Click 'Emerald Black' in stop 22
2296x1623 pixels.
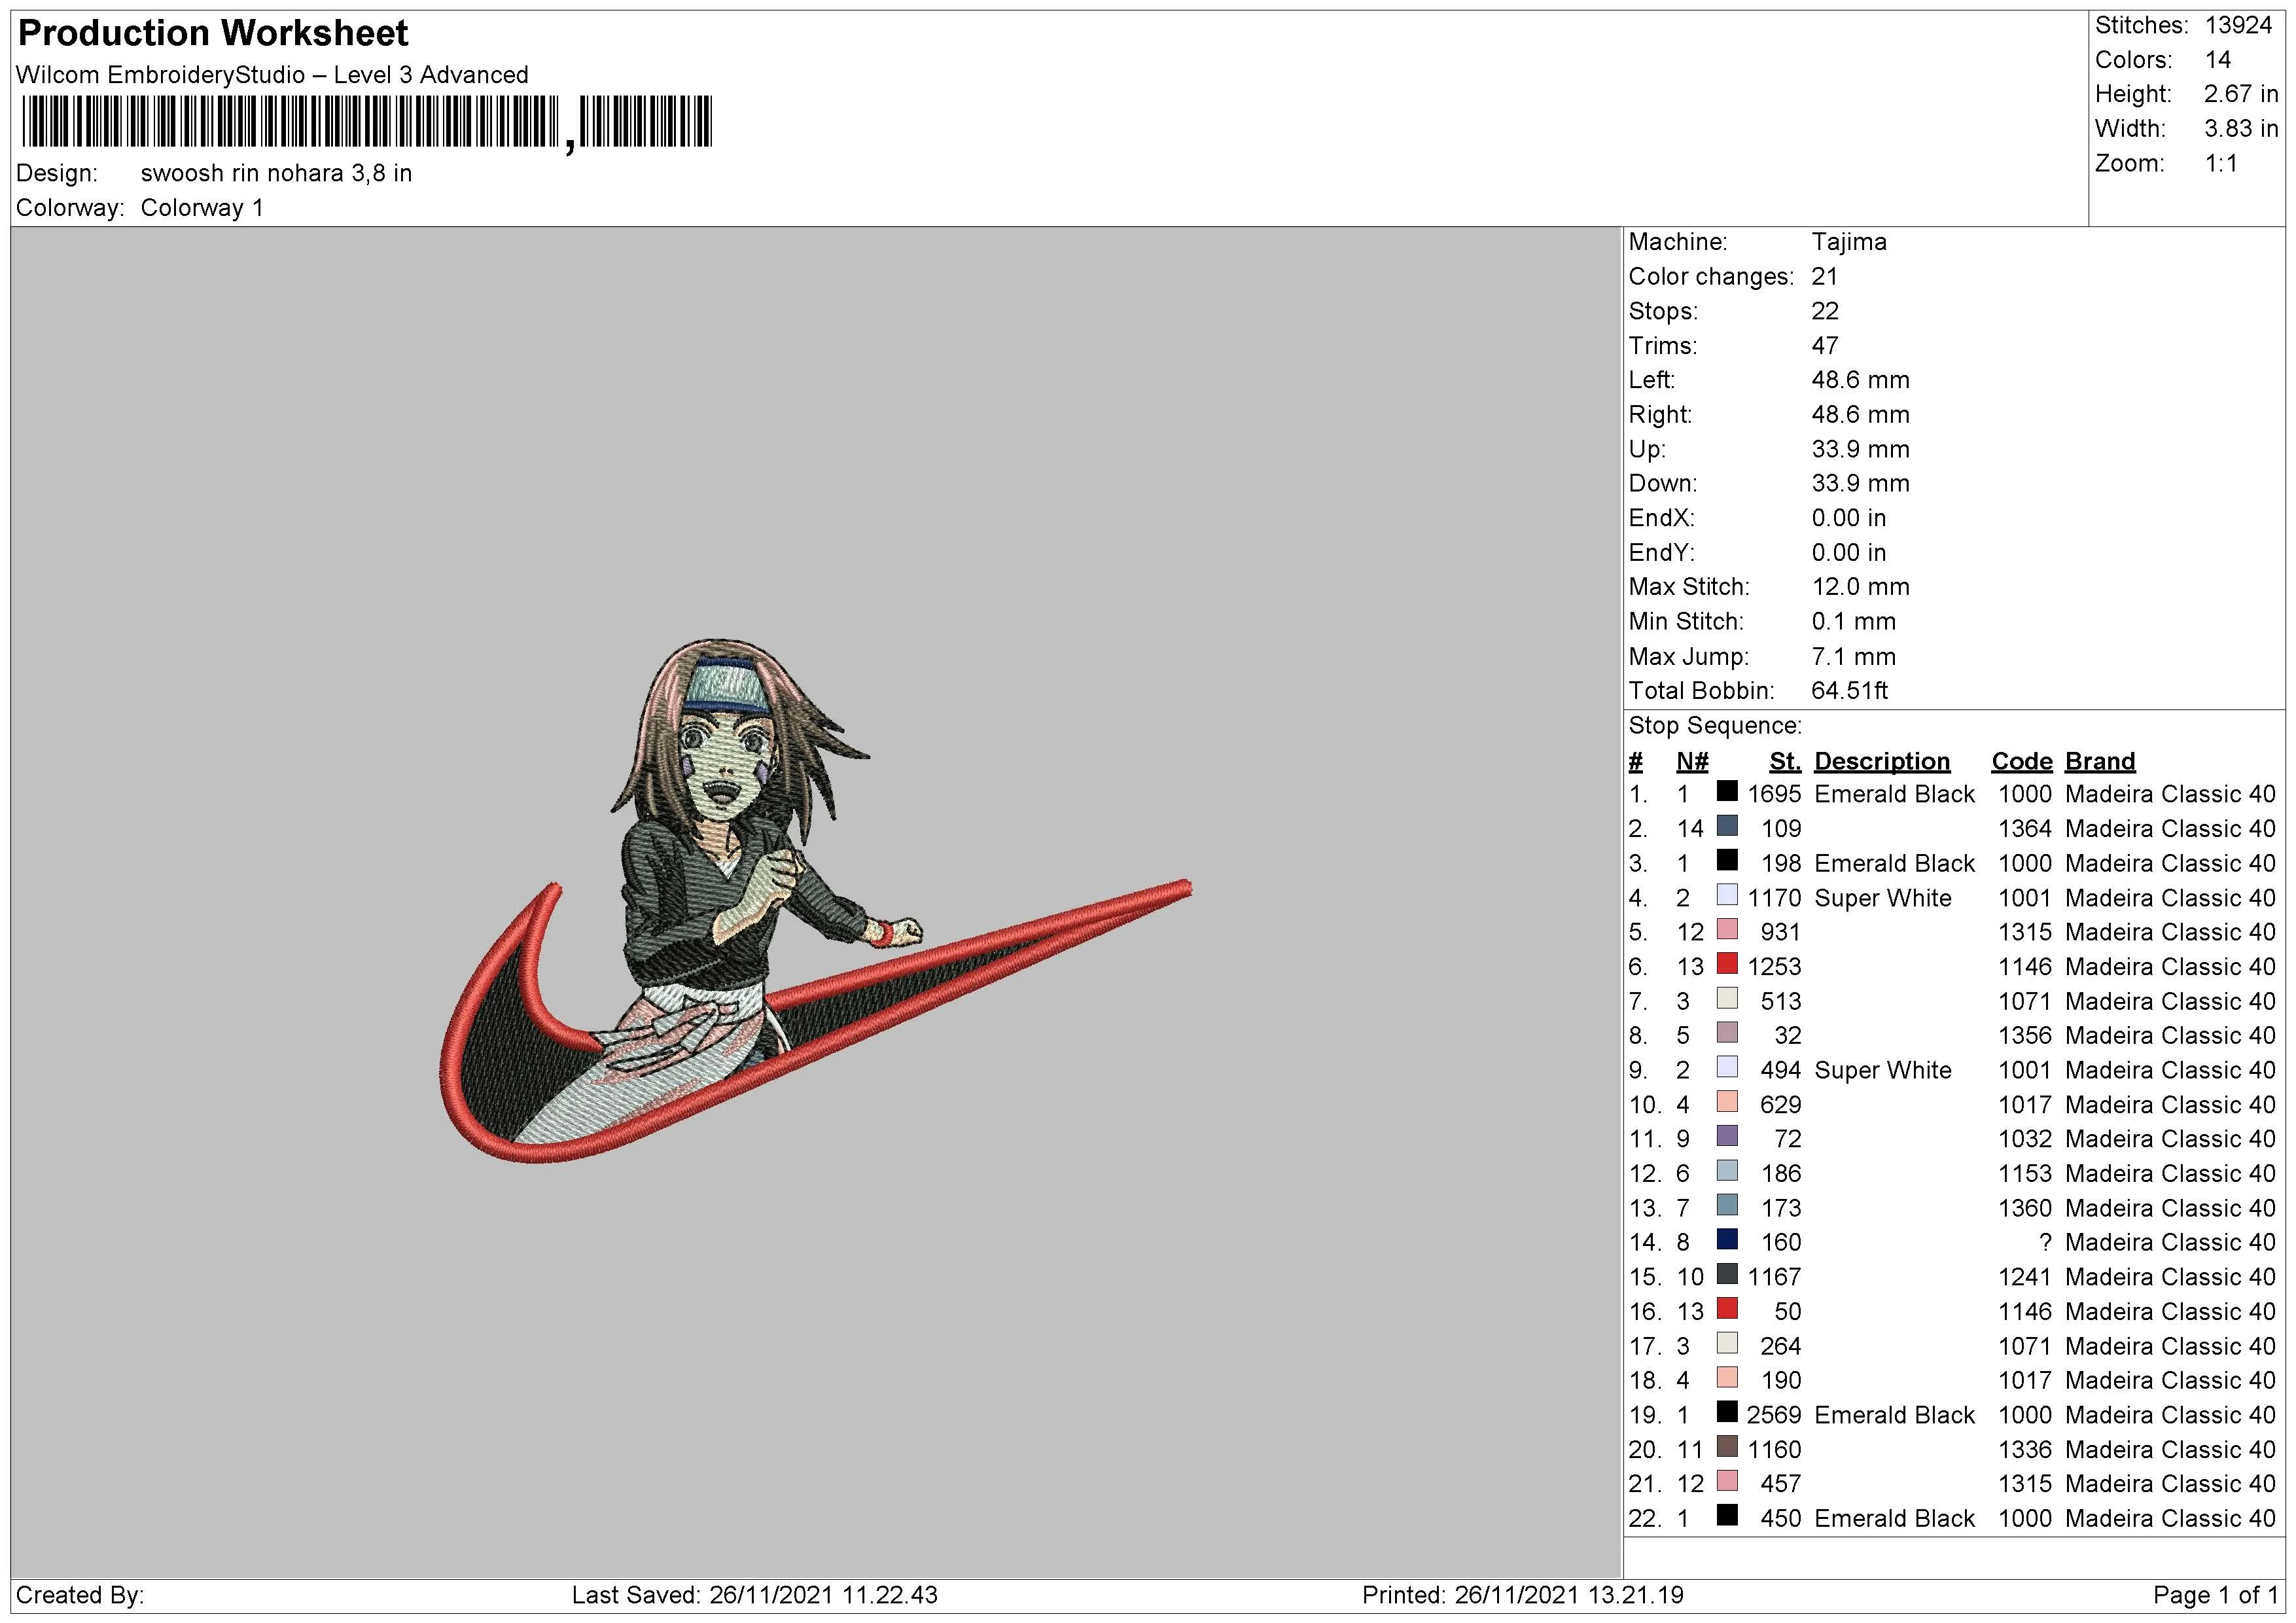1894,1518
